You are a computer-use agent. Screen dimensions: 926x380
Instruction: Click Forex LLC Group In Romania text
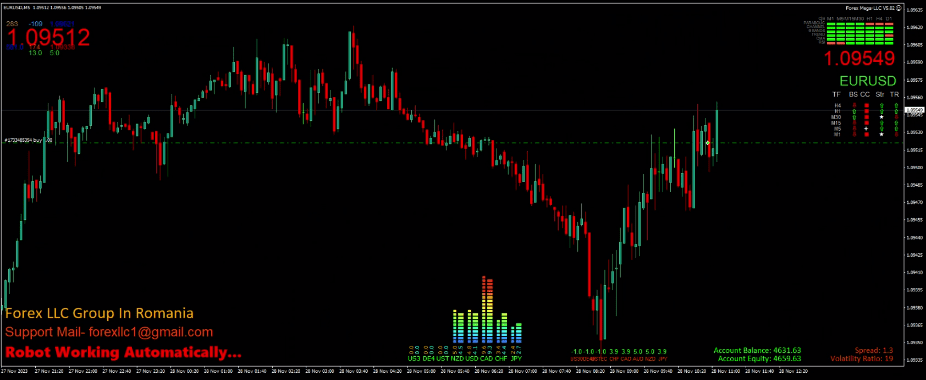pos(99,313)
